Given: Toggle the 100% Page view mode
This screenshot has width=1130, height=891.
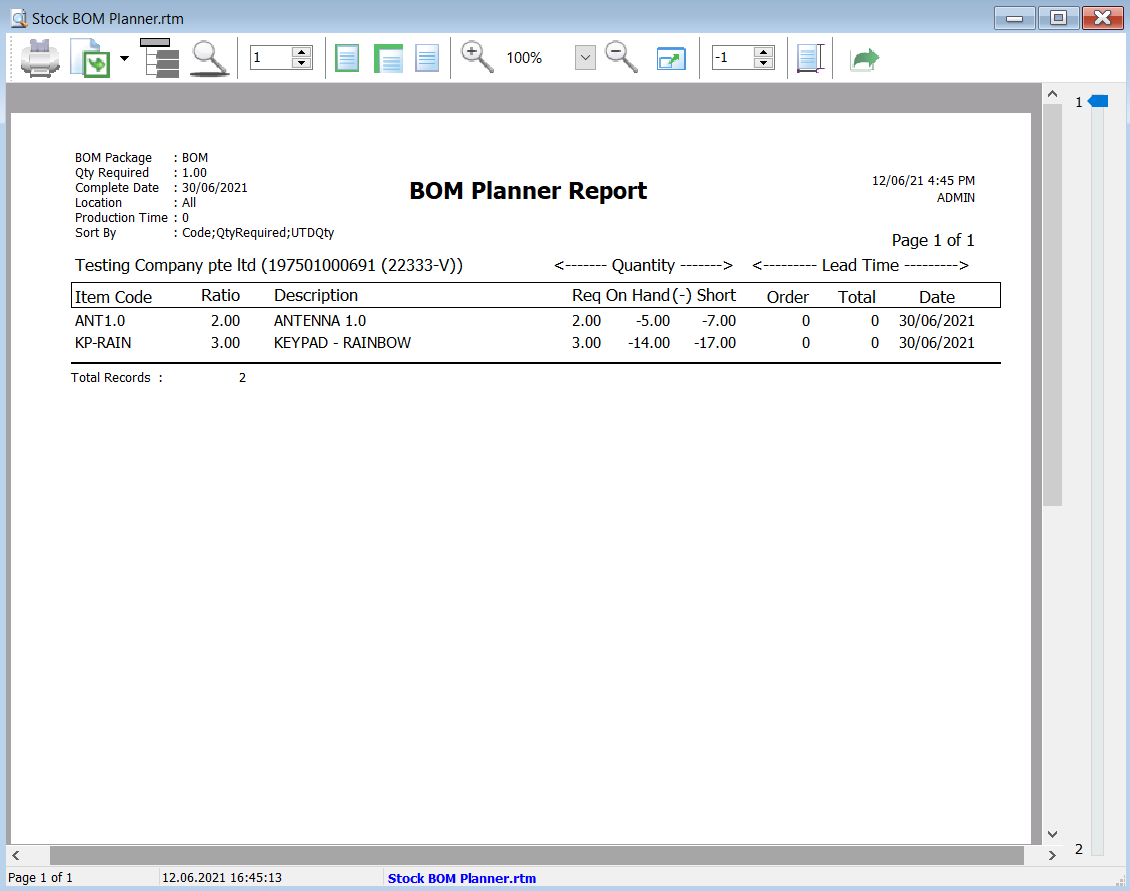Looking at the screenshot, I should point(426,57).
